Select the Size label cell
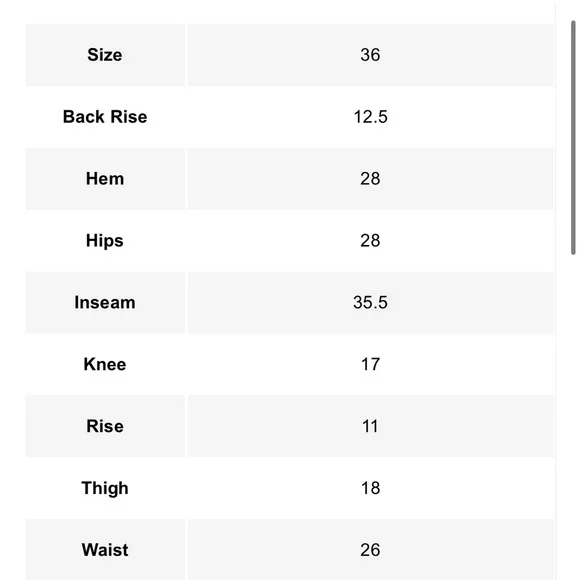 tap(105, 55)
